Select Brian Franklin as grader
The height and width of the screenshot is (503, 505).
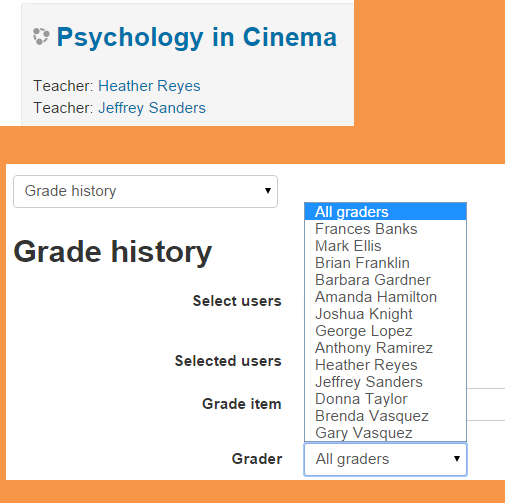pyautogui.click(x=385, y=263)
